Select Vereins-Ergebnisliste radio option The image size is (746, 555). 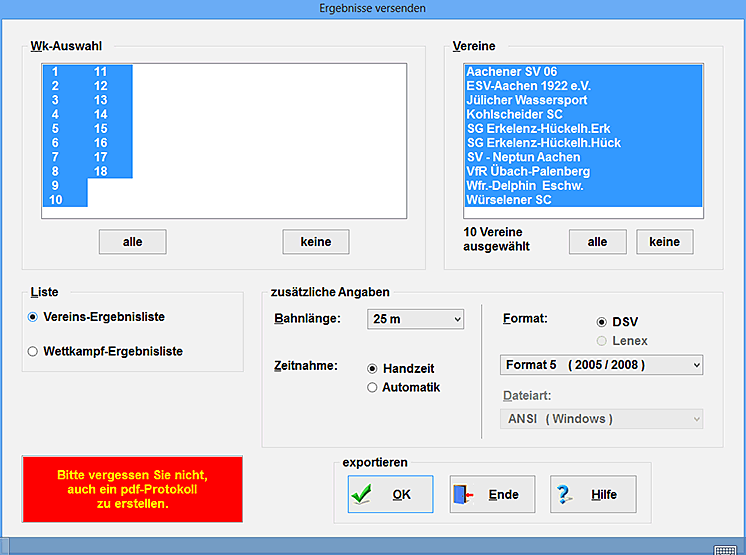pyautogui.click(x=33, y=317)
